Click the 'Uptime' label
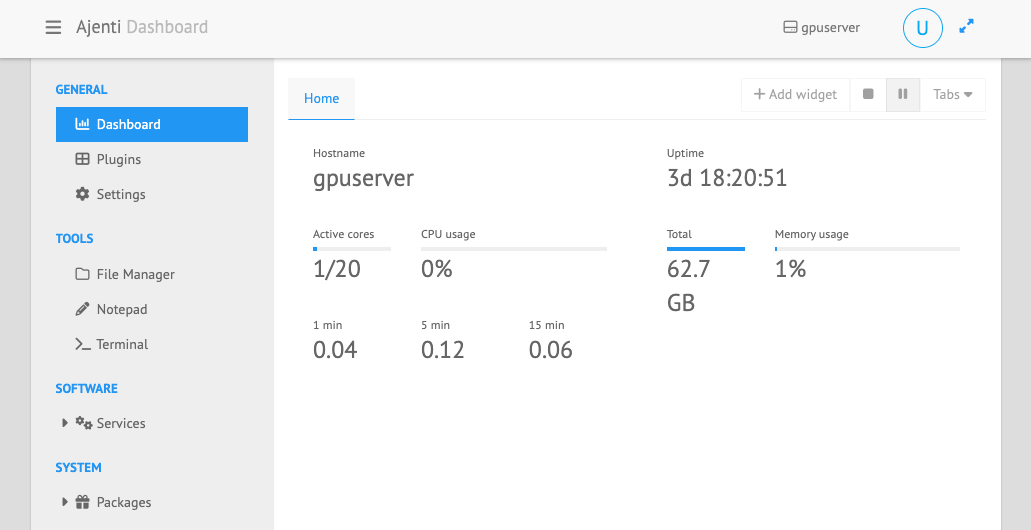This screenshot has width=1031, height=530. coord(685,153)
